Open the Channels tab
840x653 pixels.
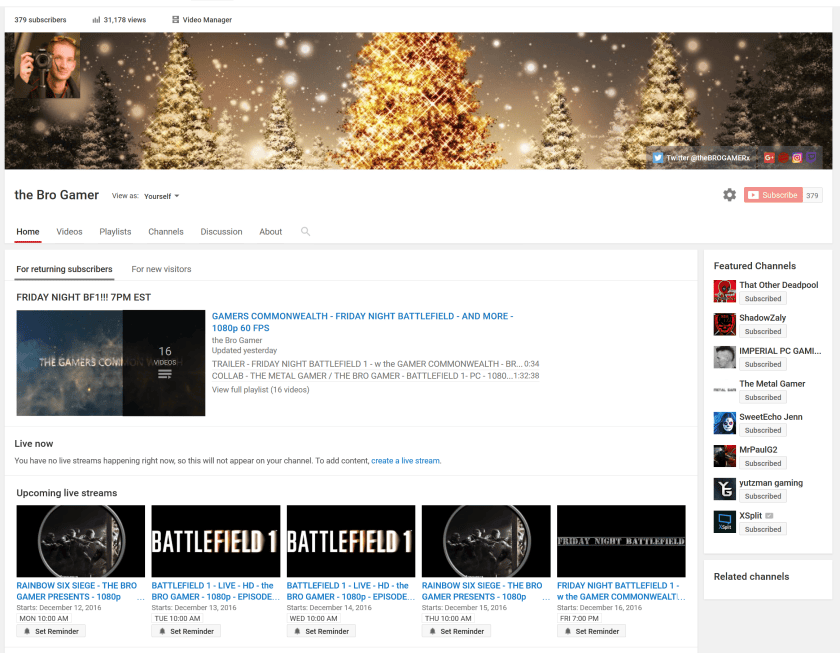[166, 231]
